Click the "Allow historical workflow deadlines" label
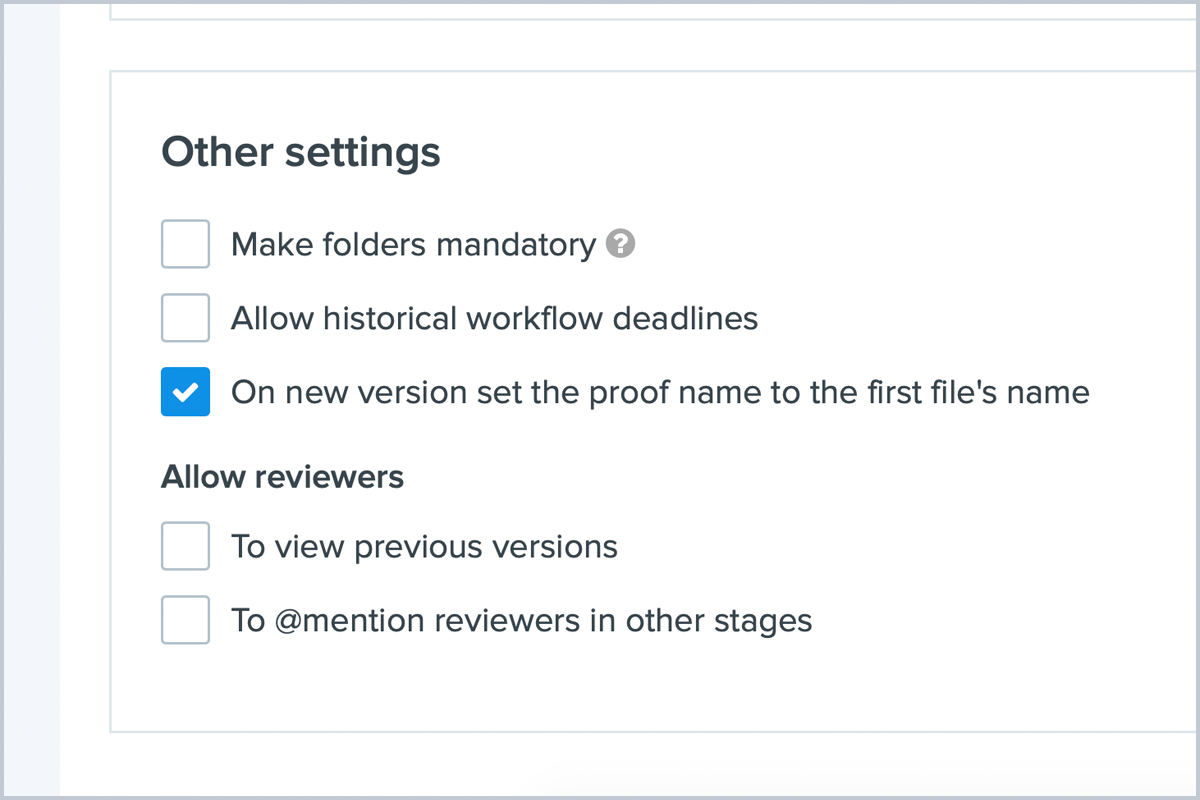Image resolution: width=1200 pixels, height=800 pixels. tap(494, 318)
